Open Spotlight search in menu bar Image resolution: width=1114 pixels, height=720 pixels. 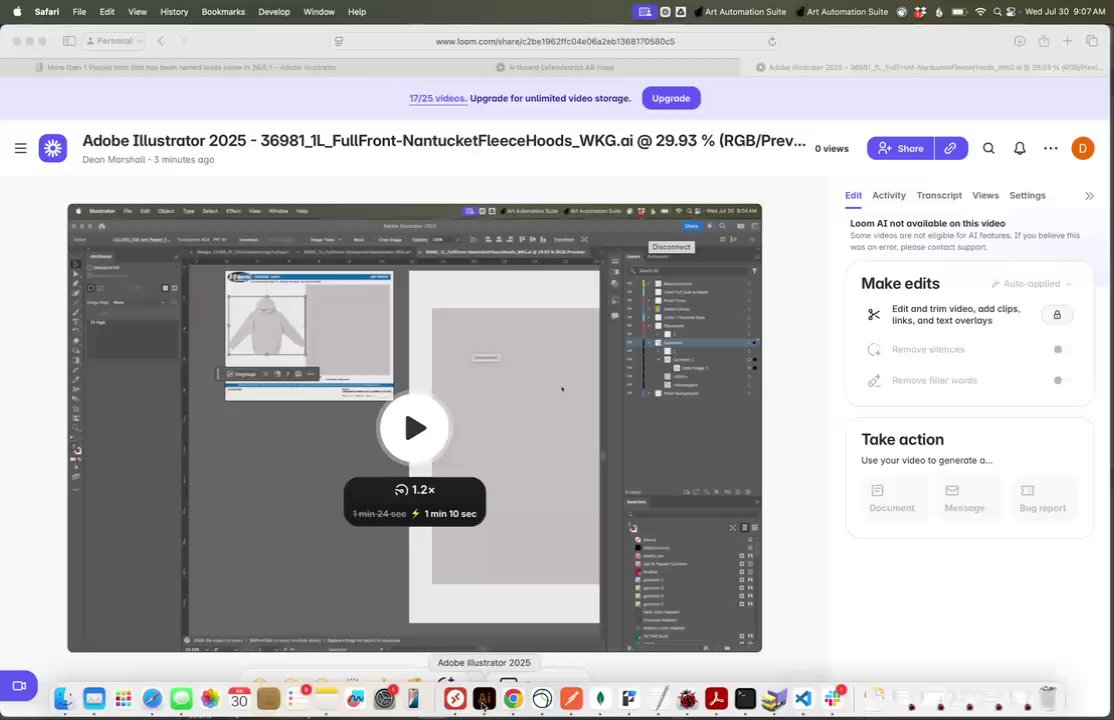(x=997, y=11)
